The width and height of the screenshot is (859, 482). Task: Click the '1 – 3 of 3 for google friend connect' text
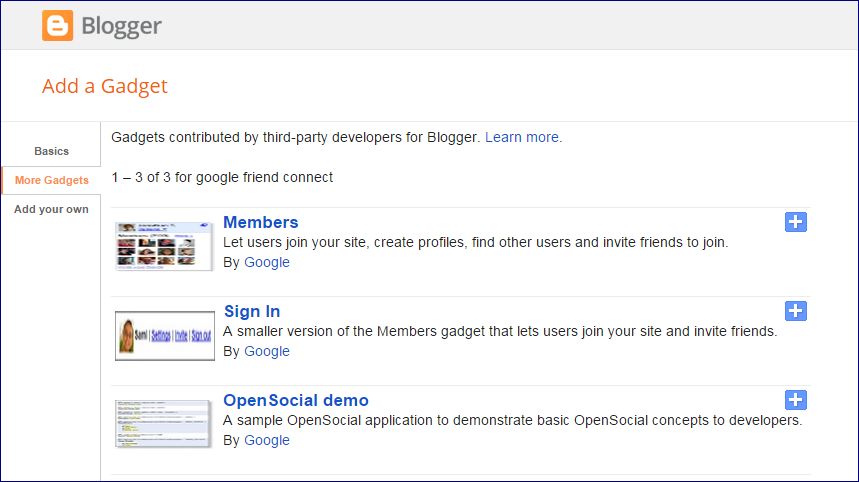222,177
